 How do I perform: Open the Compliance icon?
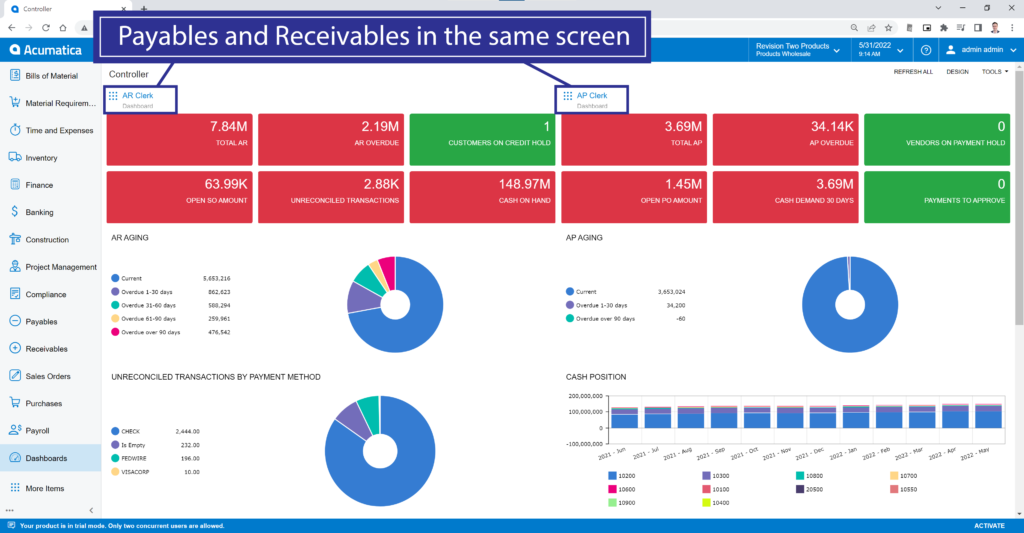click(15, 294)
